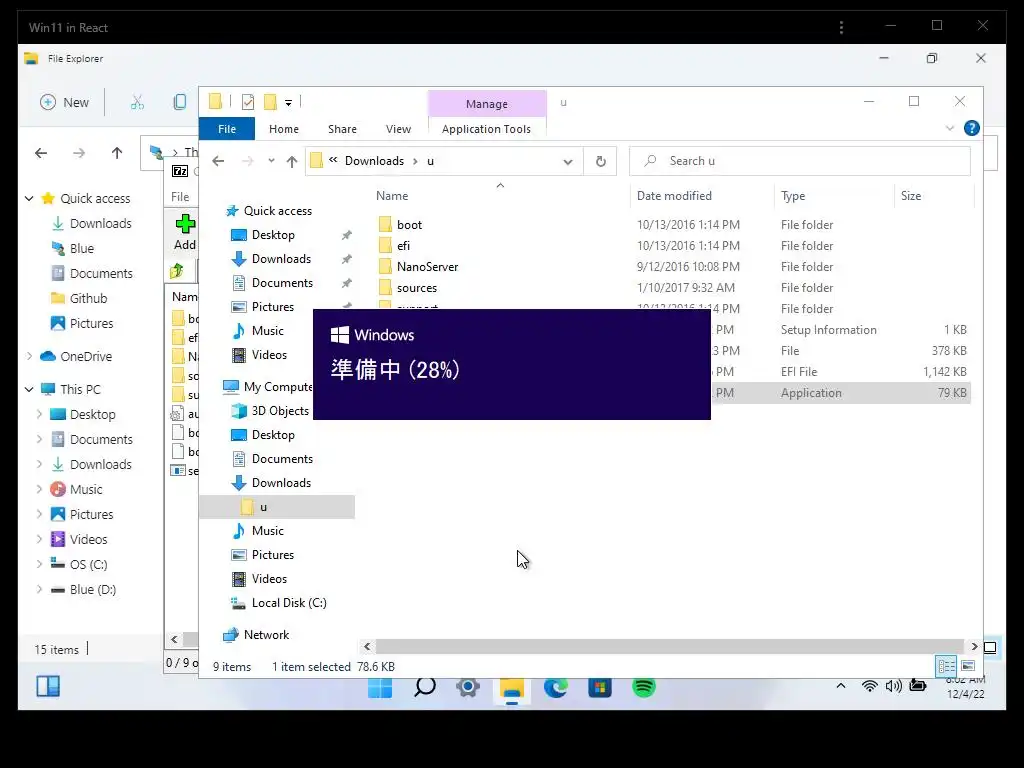Collapse the This PC tree node

pos(29,389)
